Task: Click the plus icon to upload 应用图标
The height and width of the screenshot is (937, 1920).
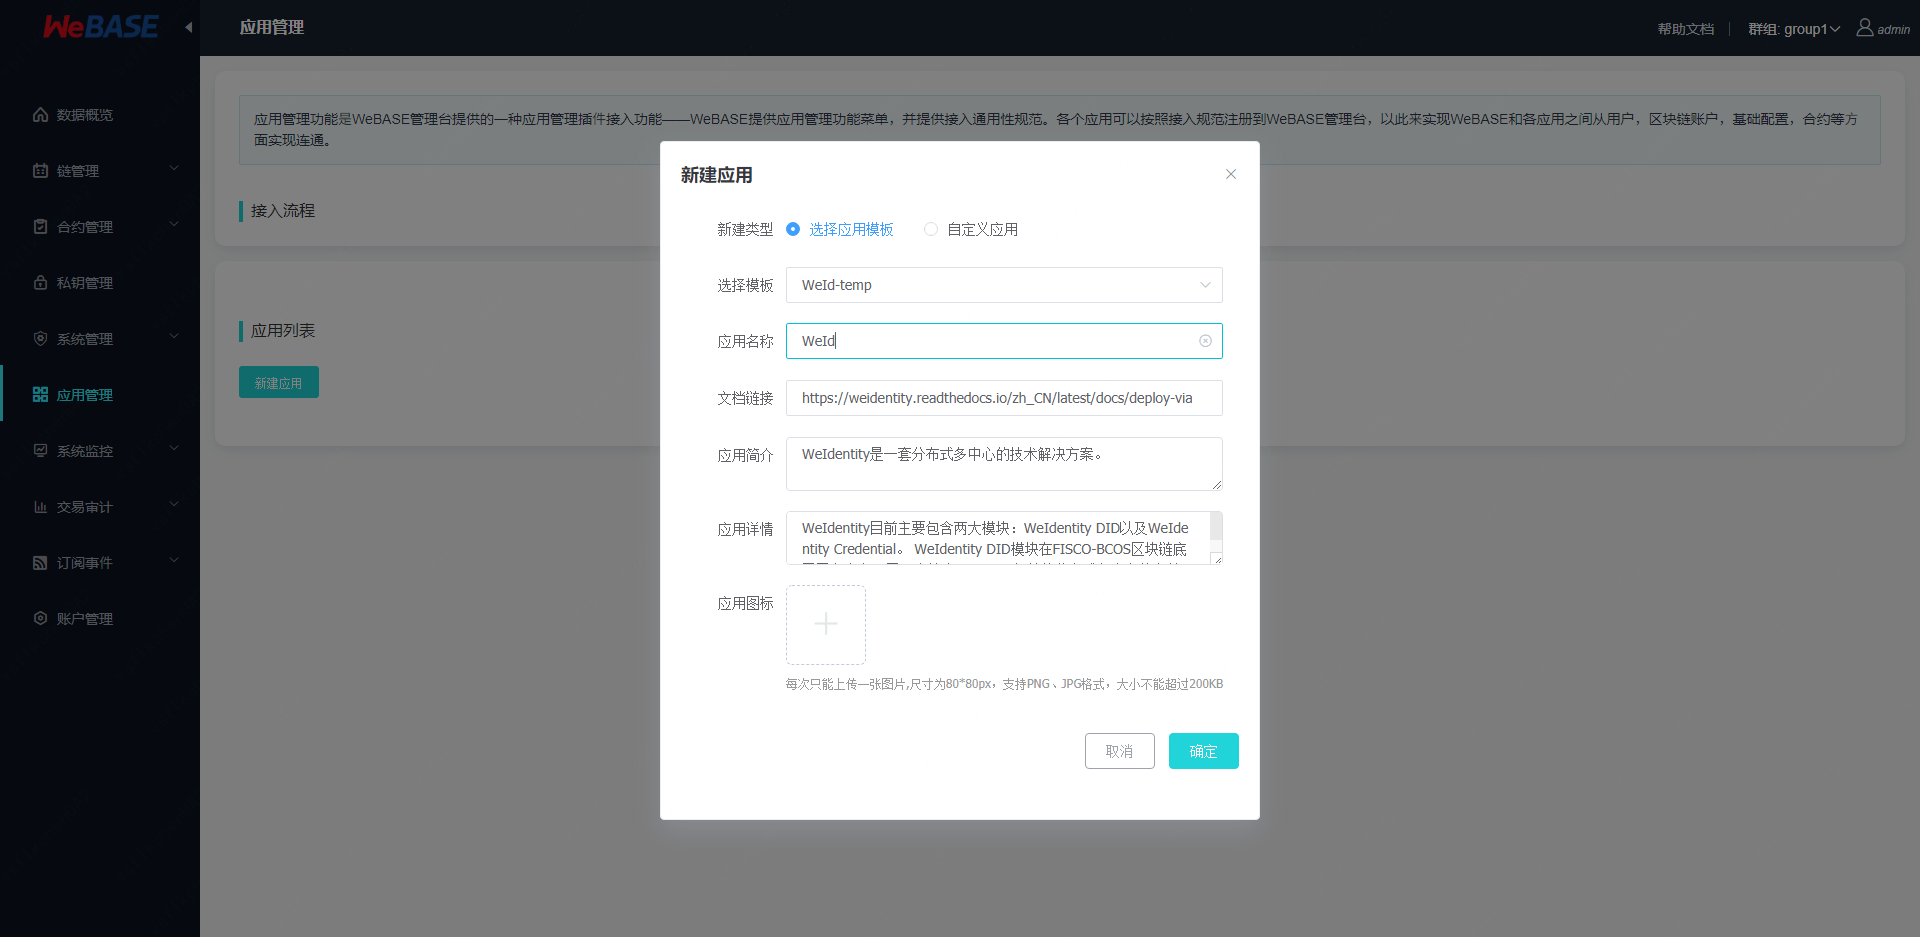Action: tap(825, 624)
